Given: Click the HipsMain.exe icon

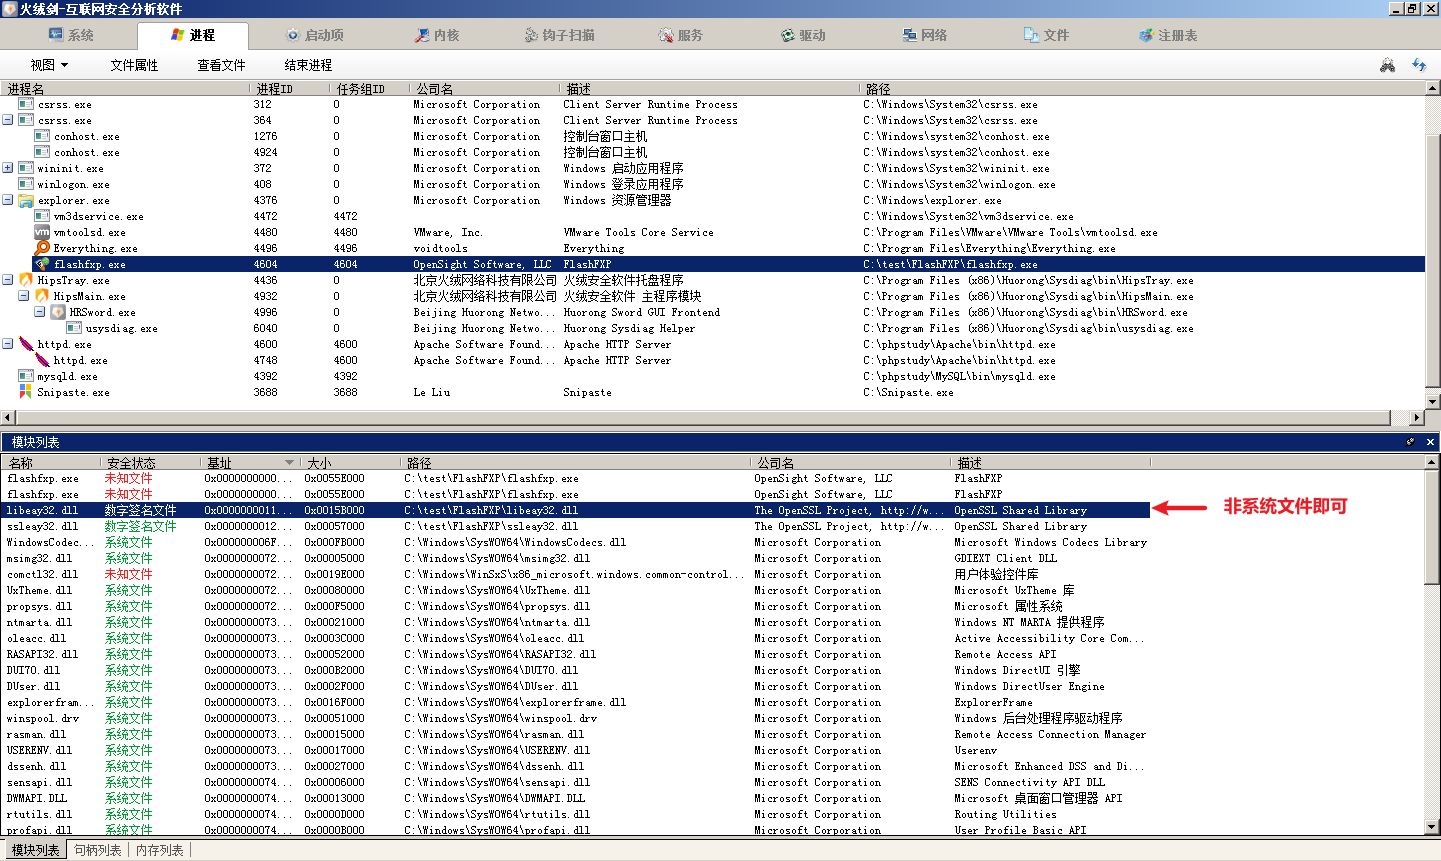Looking at the screenshot, I should click(42, 296).
